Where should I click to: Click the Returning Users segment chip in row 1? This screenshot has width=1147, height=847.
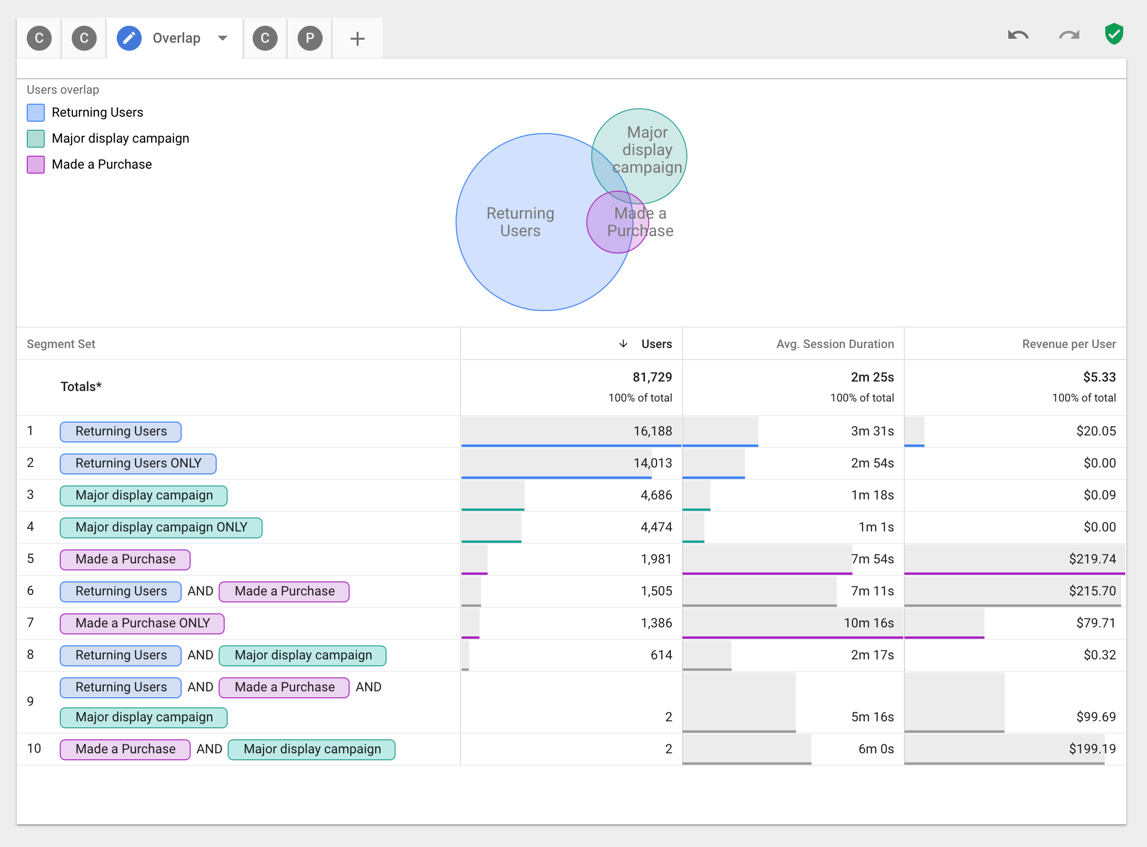tap(120, 431)
